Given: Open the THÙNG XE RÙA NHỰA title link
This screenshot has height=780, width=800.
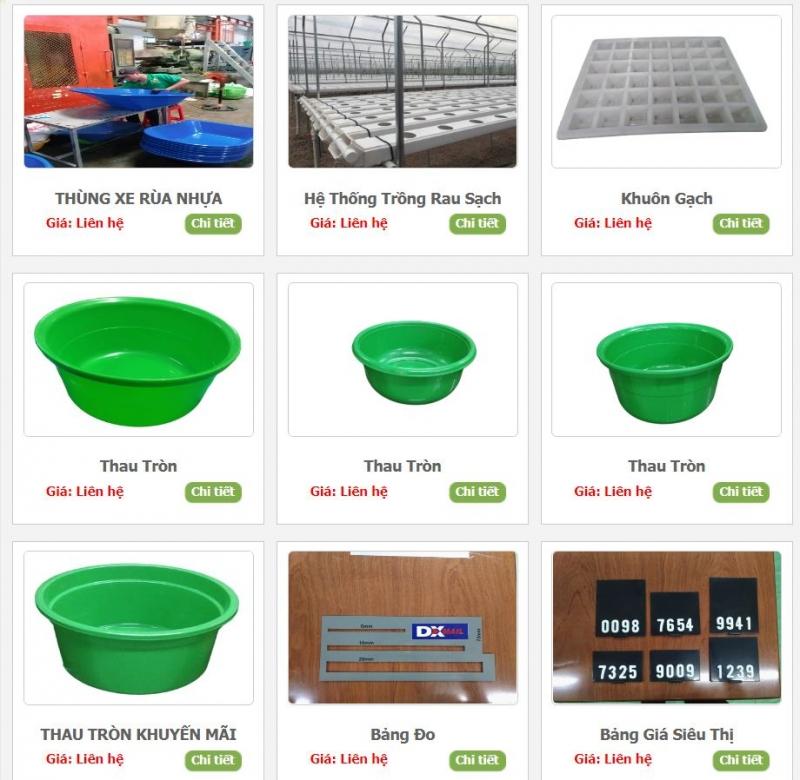Looking at the screenshot, I should pyautogui.click(x=138, y=198).
